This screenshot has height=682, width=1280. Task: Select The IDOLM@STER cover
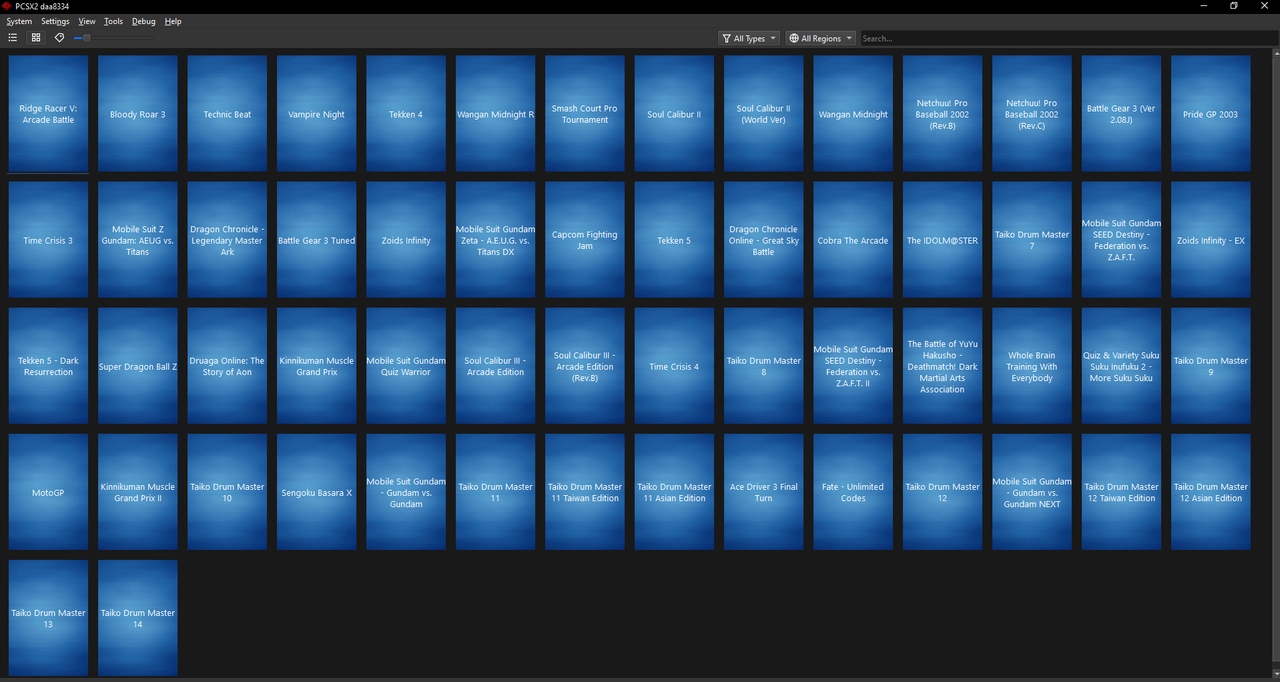click(x=943, y=240)
